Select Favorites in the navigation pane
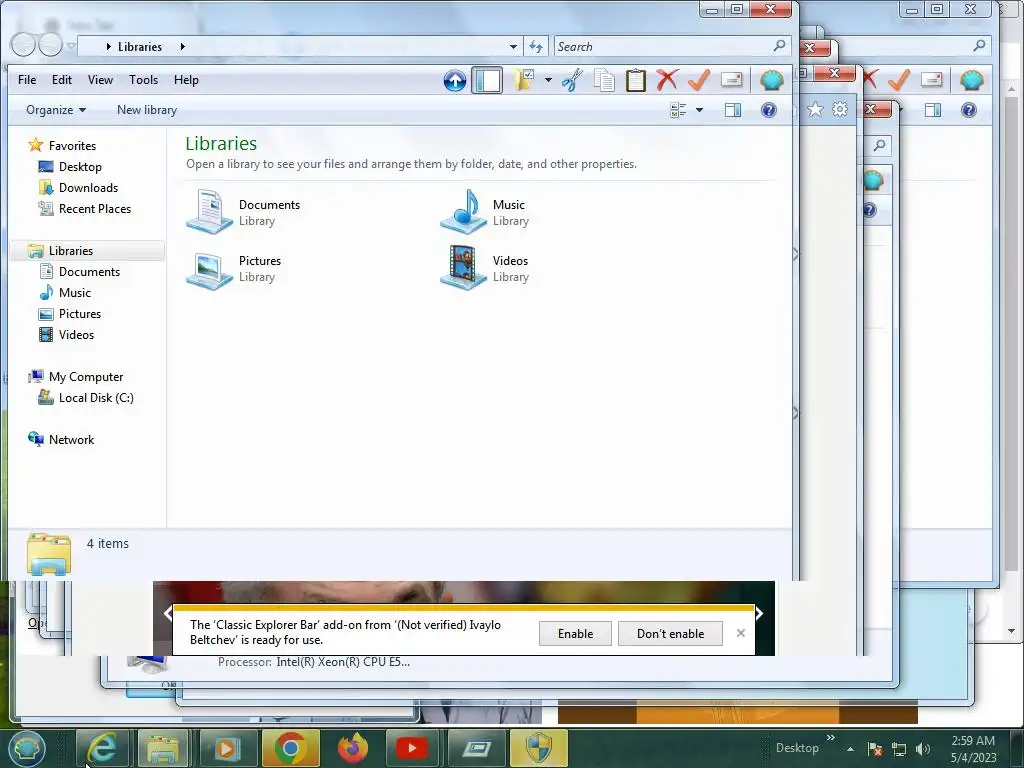 pyautogui.click(x=72, y=146)
